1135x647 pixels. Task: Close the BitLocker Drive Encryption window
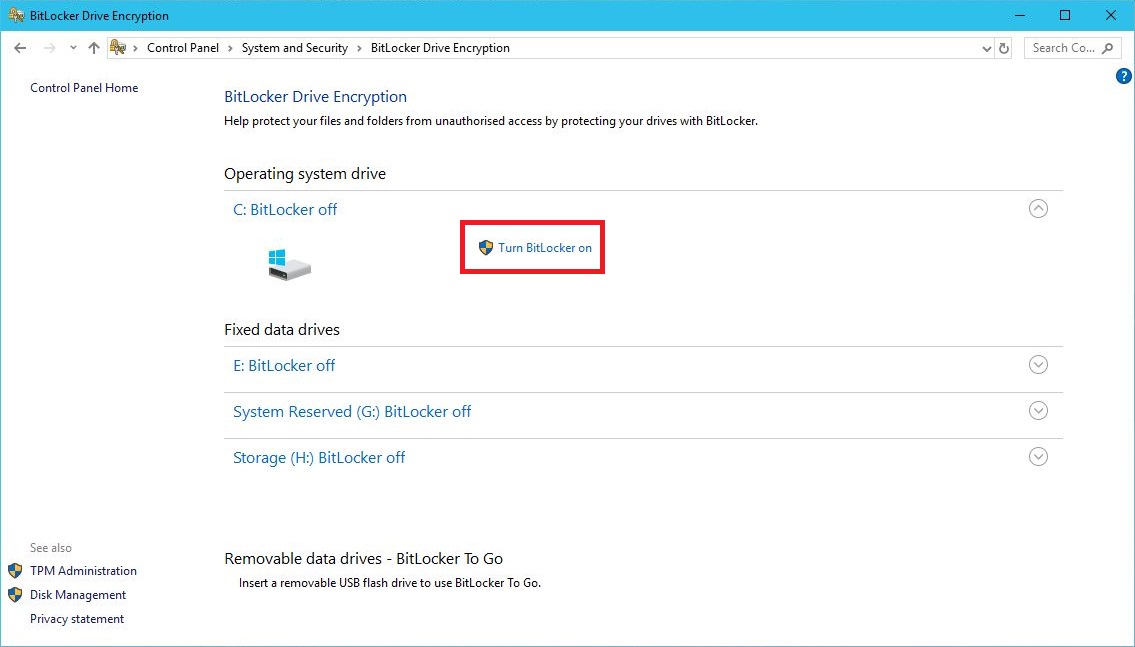(1110, 15)
